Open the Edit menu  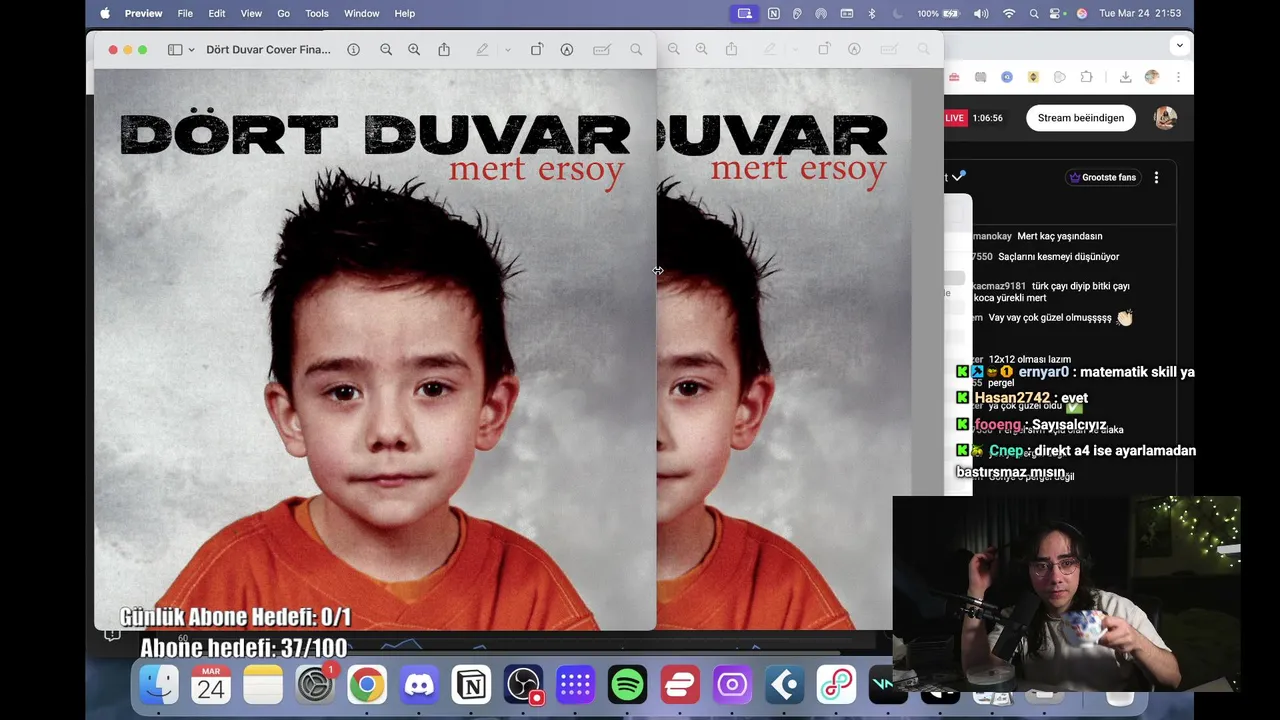click(217, 13)
